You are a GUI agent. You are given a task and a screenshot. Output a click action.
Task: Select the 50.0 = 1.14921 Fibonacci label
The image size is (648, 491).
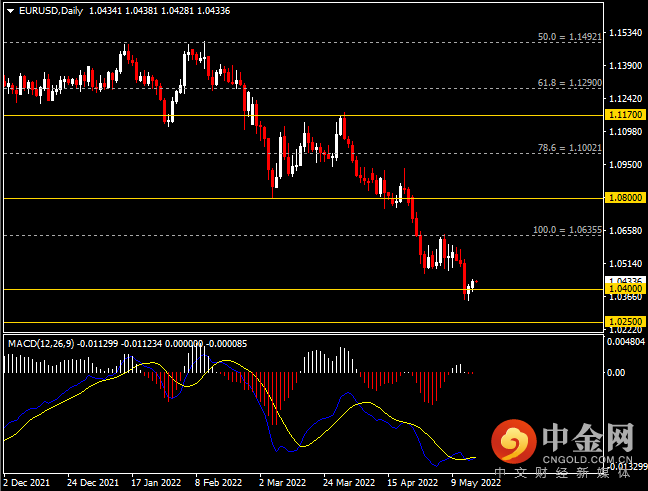pyautogui.click(x=569, y=37)
